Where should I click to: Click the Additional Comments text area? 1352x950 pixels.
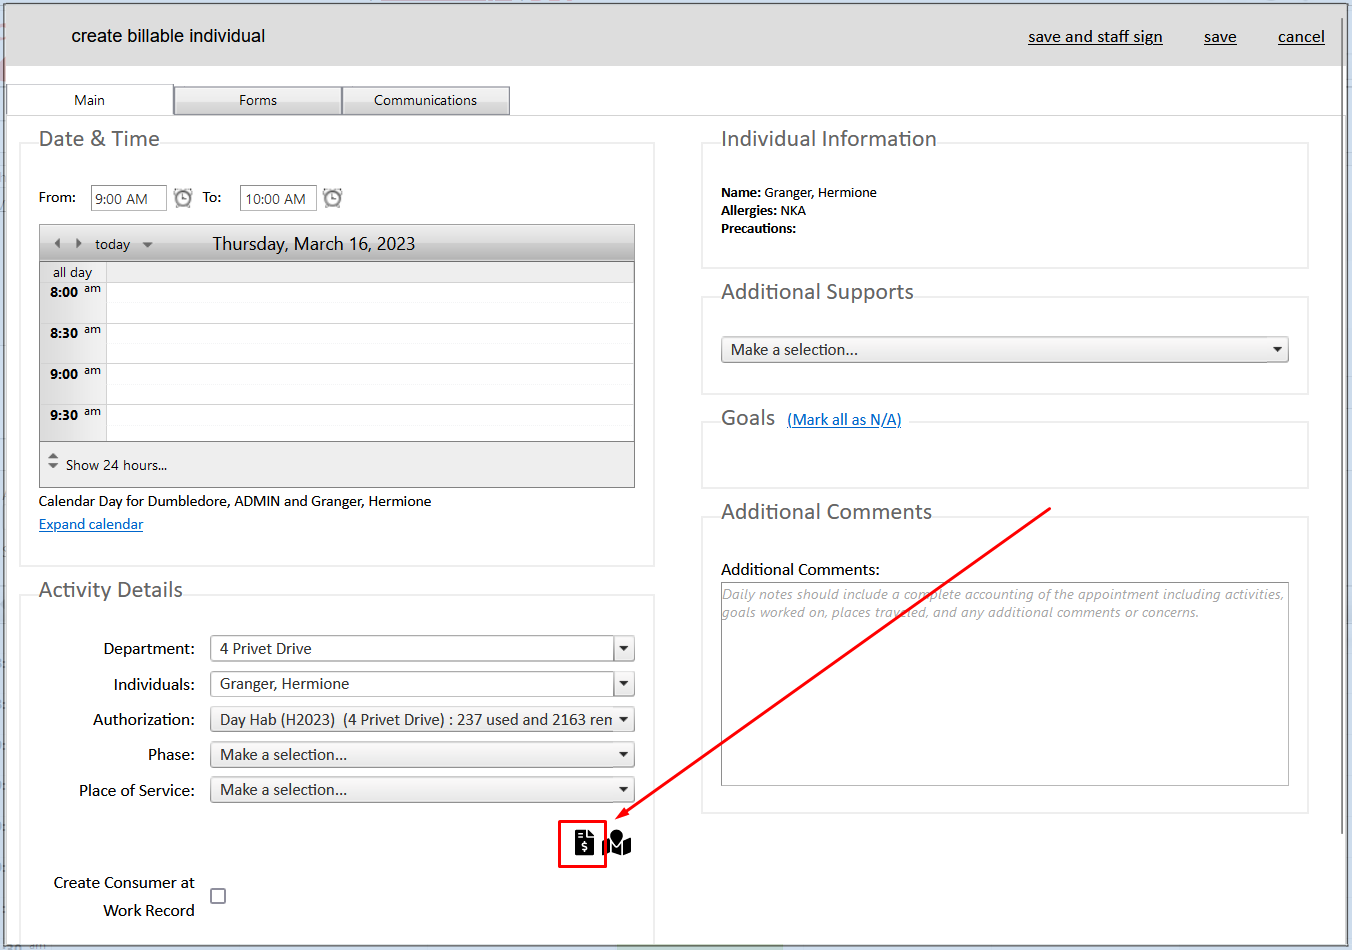coord(1004,684)
